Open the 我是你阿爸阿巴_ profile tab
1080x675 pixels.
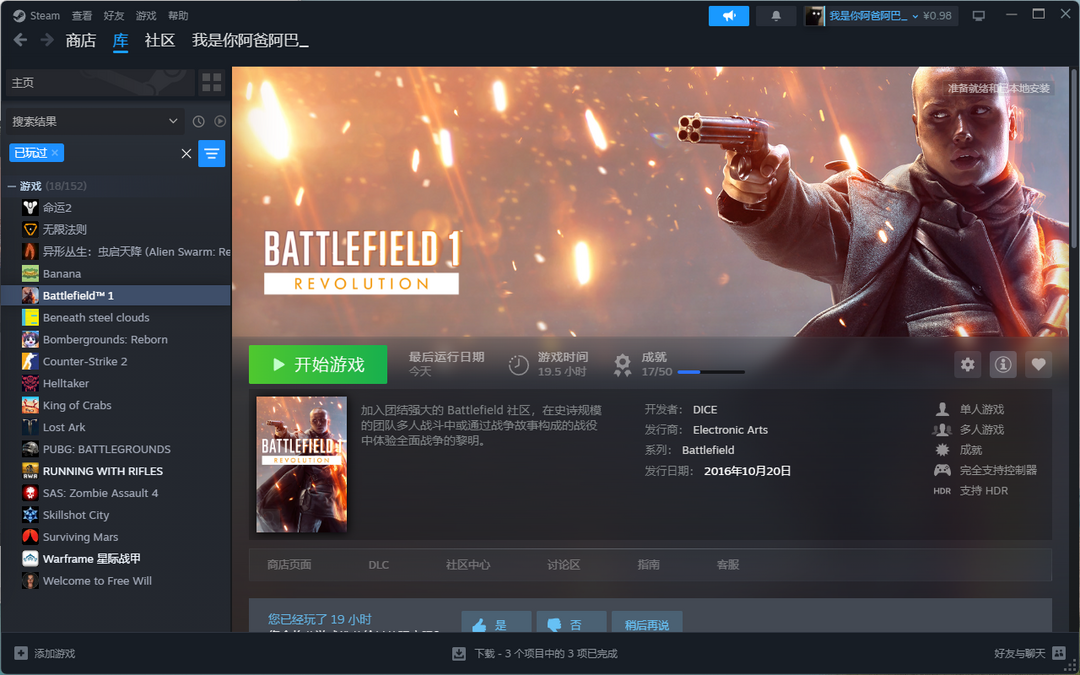click(250, 41)
